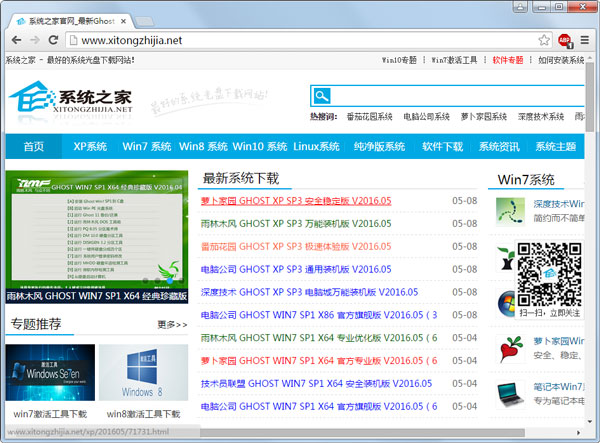
Task: Bookmark this page with the star icon
Action: [544, 40]
